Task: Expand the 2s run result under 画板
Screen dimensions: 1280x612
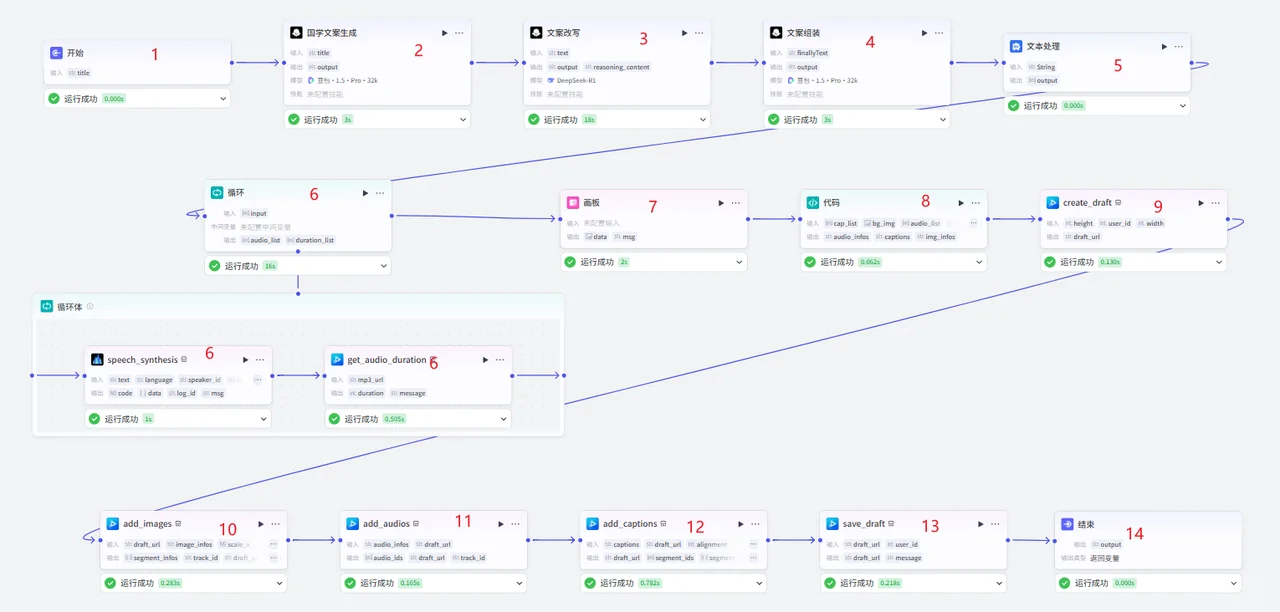Action: tap(739, 262)
